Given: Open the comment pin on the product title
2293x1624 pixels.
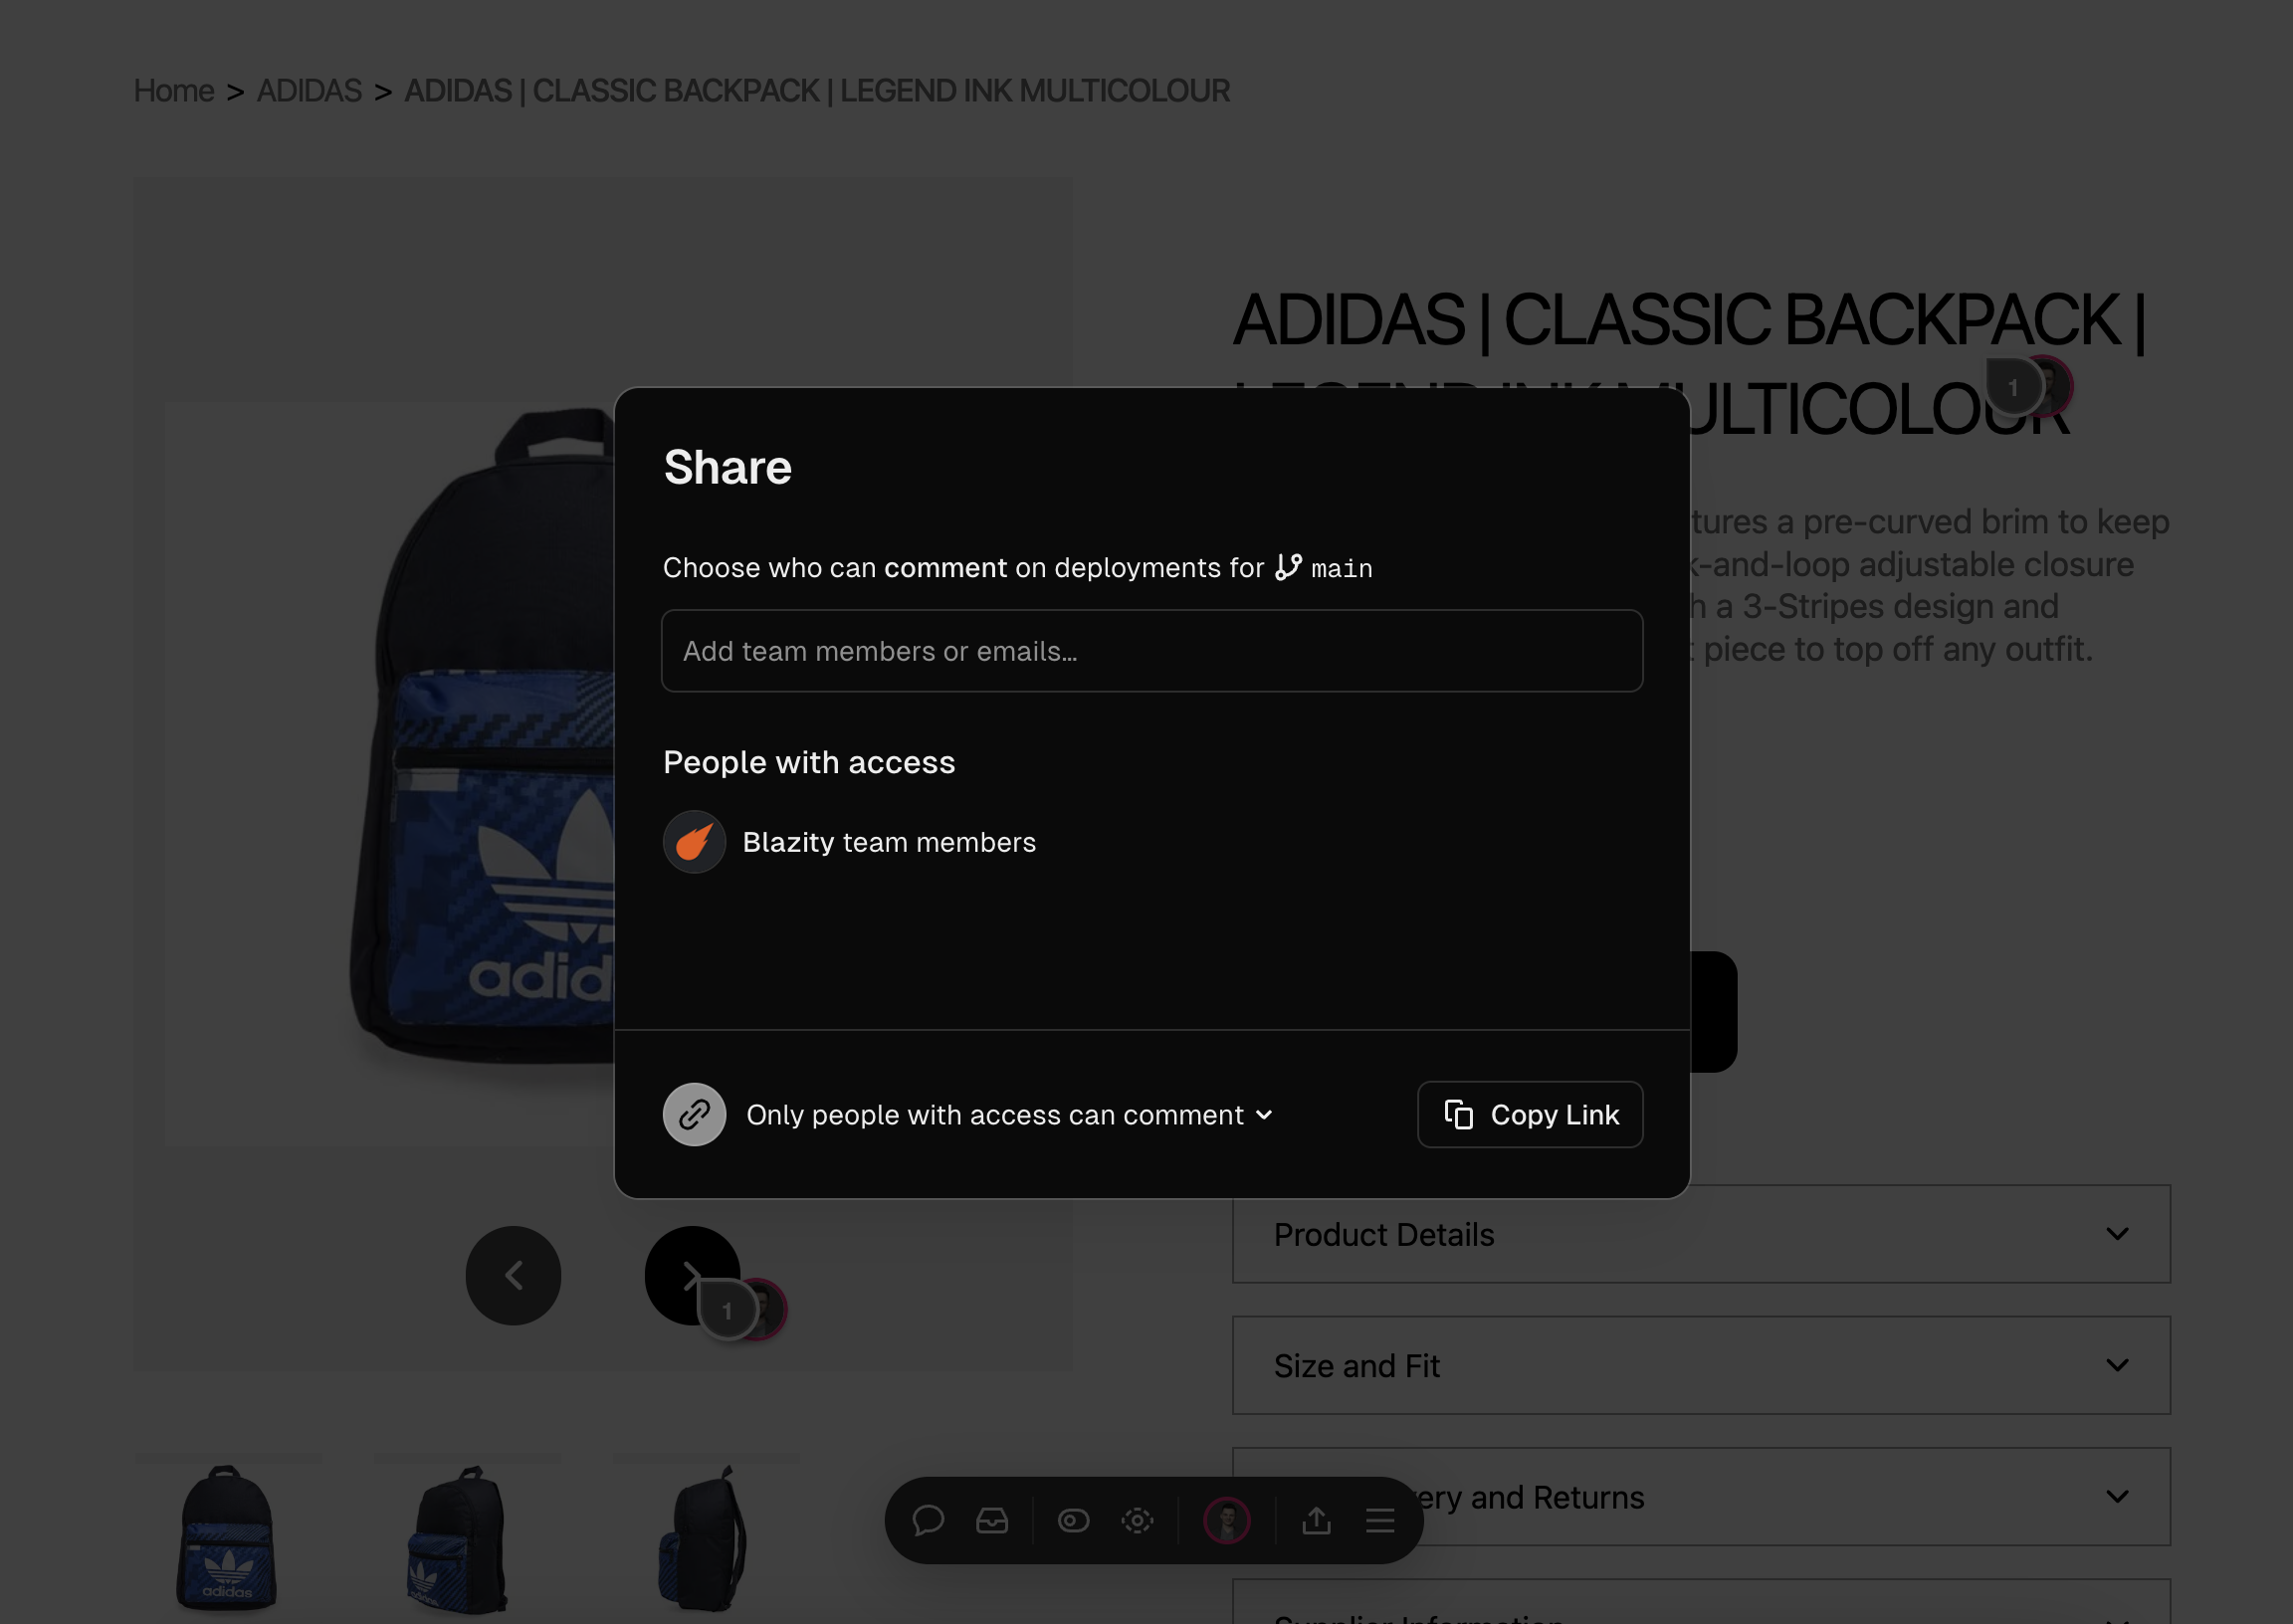Looking at the screenshot, I should [2028, 387].
